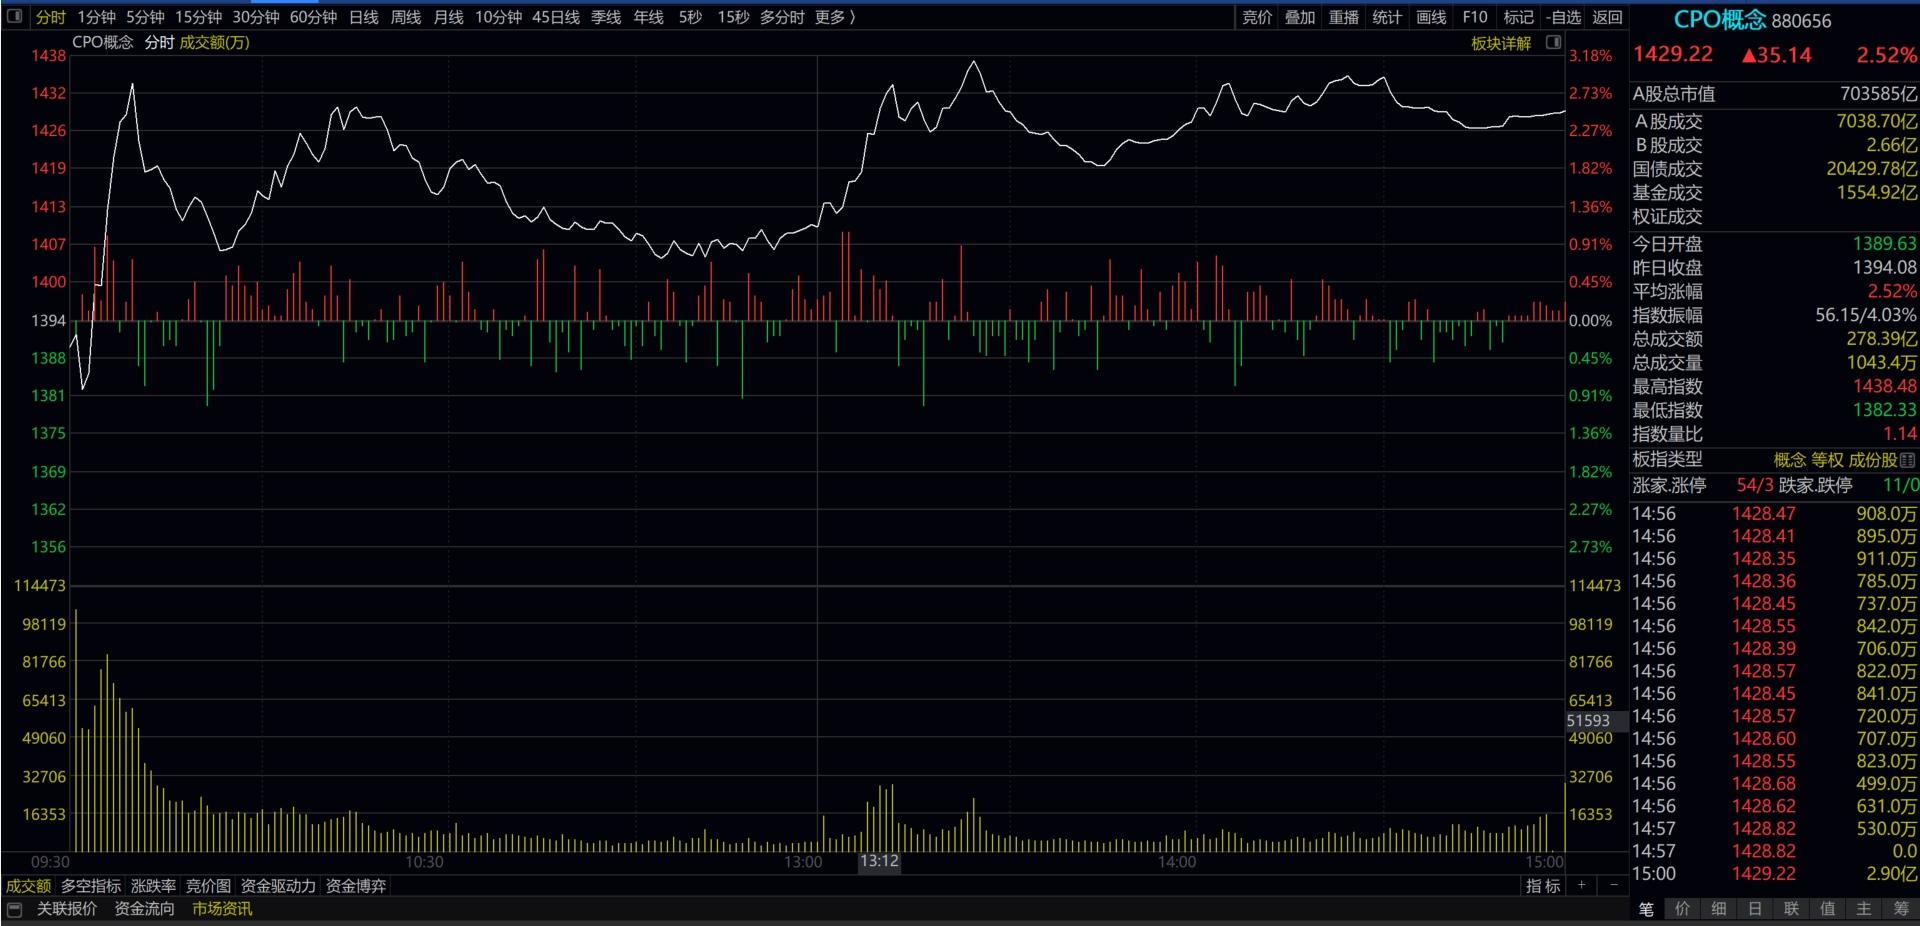This screenshot has height=926, width=1920.
Task: Open the panel icon left of 关联报价
Action: click(x=15, y=908)
